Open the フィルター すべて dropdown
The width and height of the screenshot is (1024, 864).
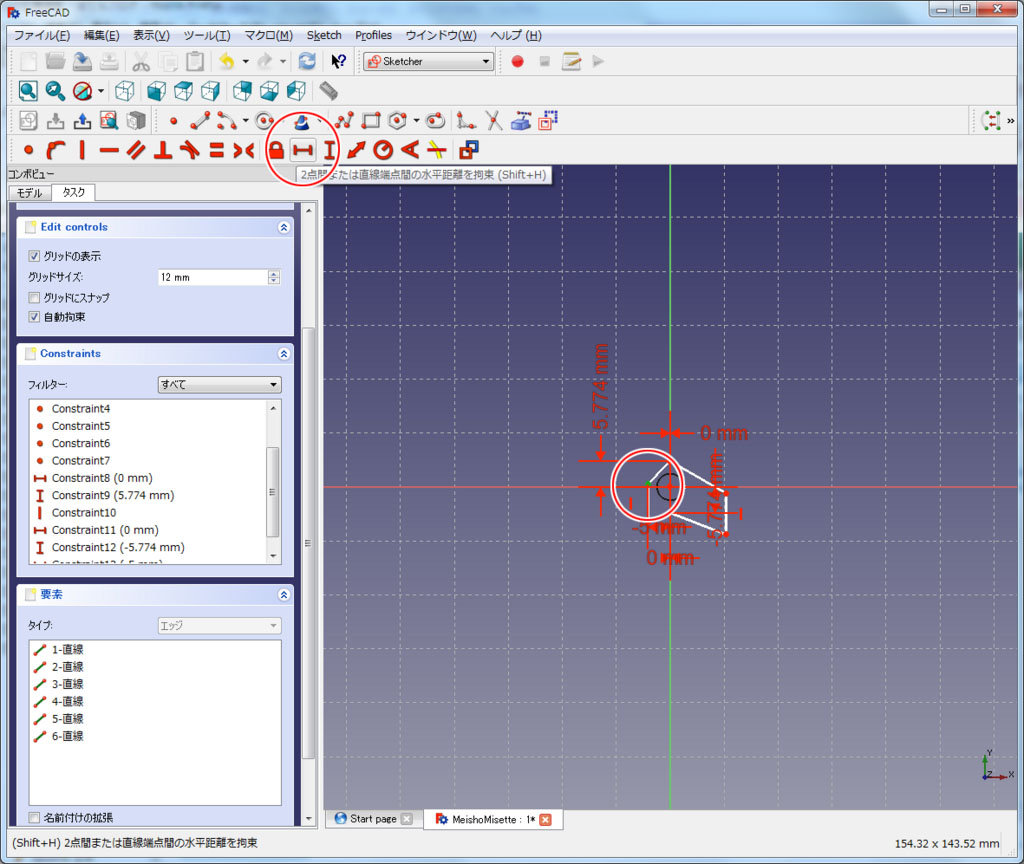(219, 385)
